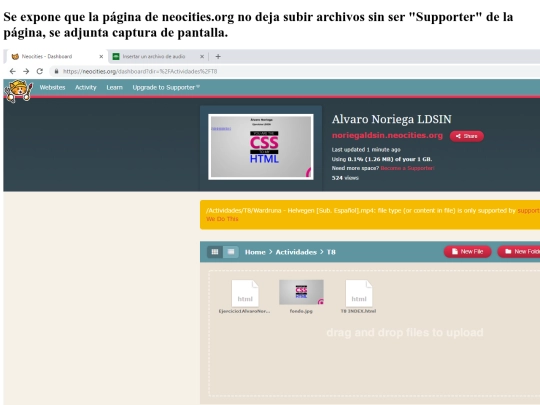The width and height of the screenshot is (540, 405).
Task: Click Why We Do This link in warning
Action: coord(222,219)
